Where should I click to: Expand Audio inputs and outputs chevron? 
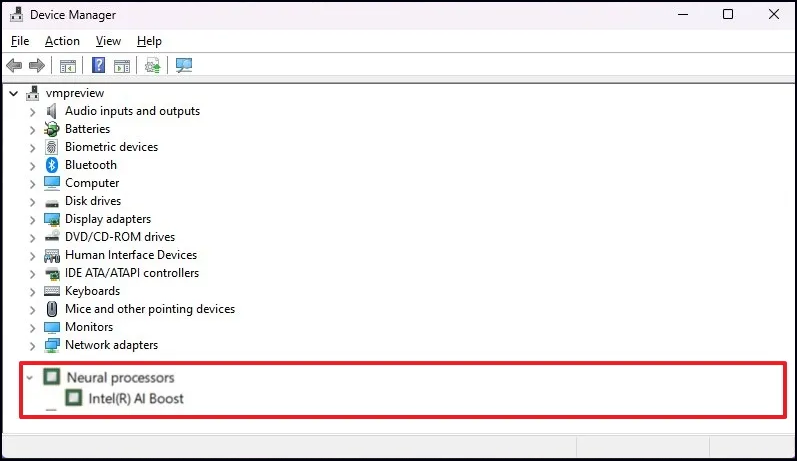coord(33,112)
